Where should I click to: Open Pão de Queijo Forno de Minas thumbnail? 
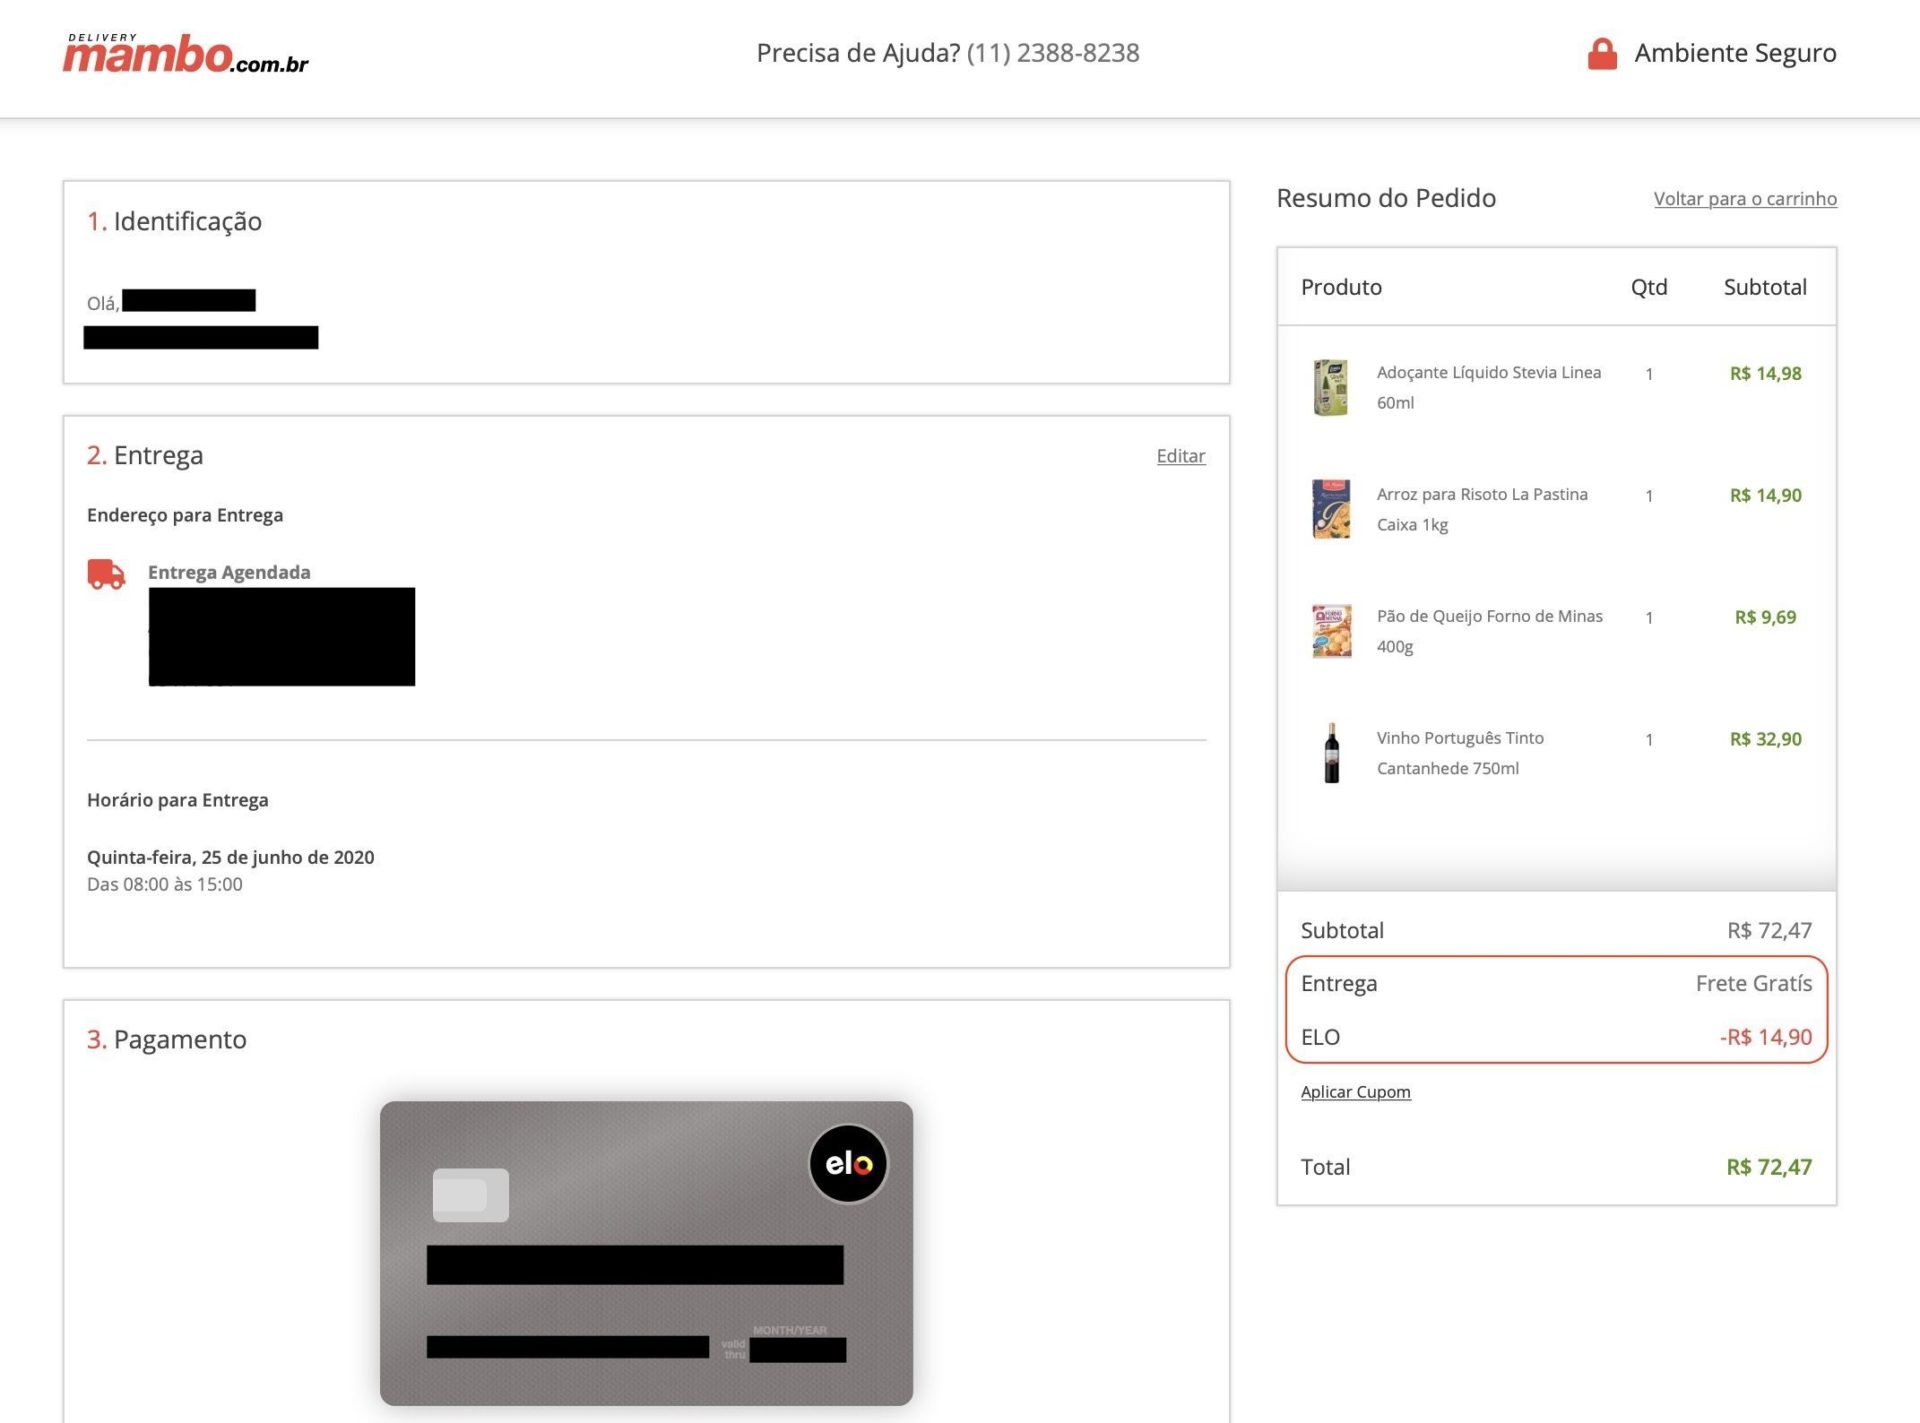point(1331,631)
